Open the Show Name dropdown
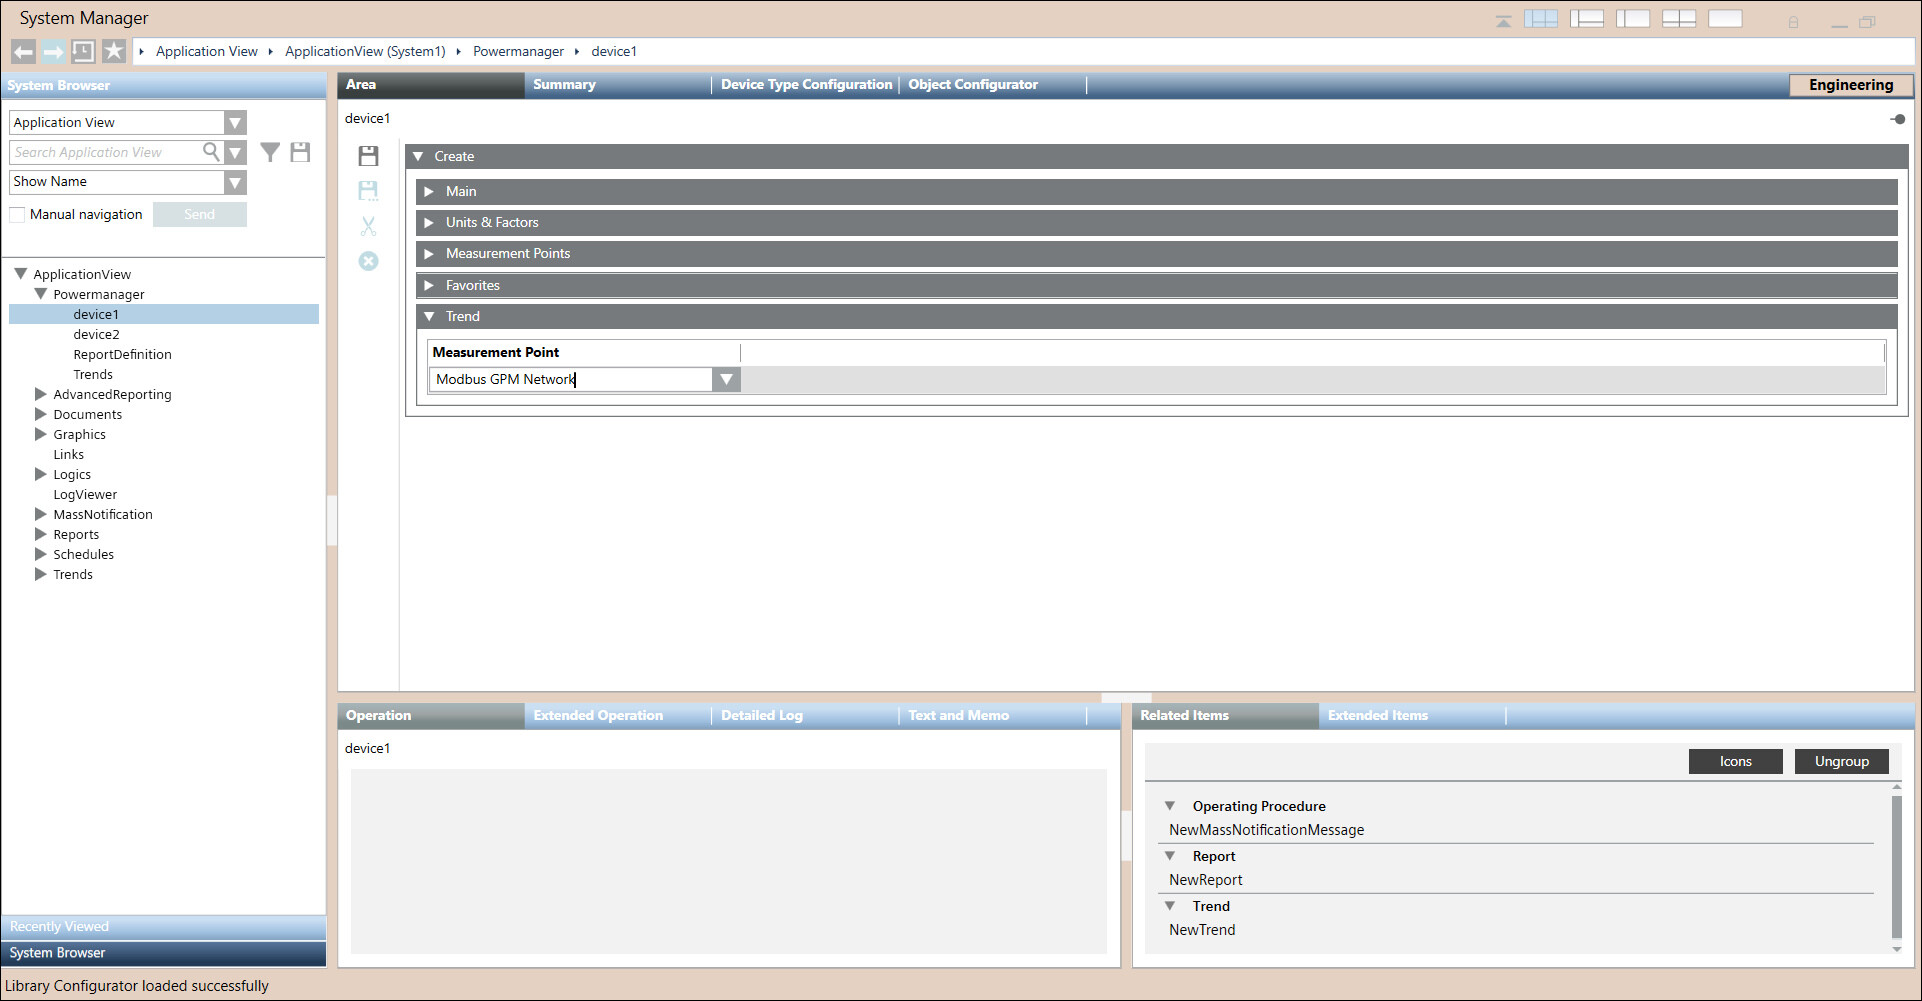1922x1001 pixels. 235,182
